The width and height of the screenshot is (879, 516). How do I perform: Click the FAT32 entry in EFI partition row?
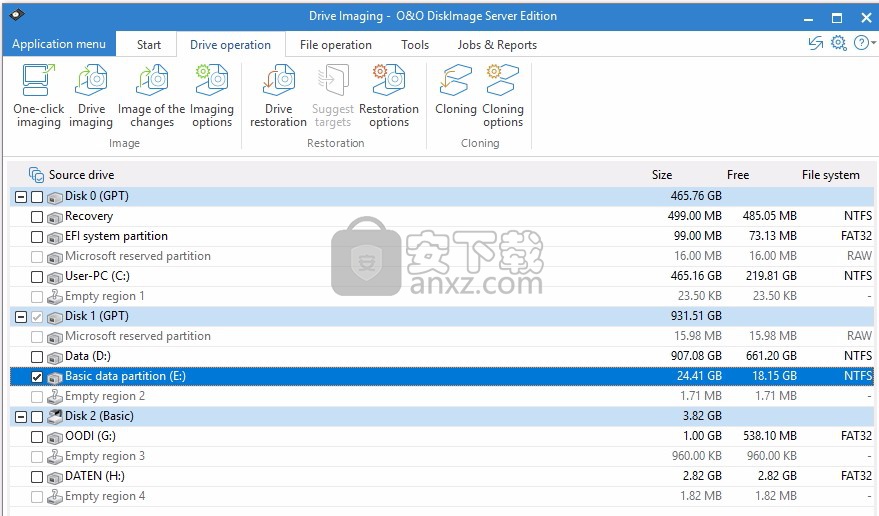click(856, 236)
